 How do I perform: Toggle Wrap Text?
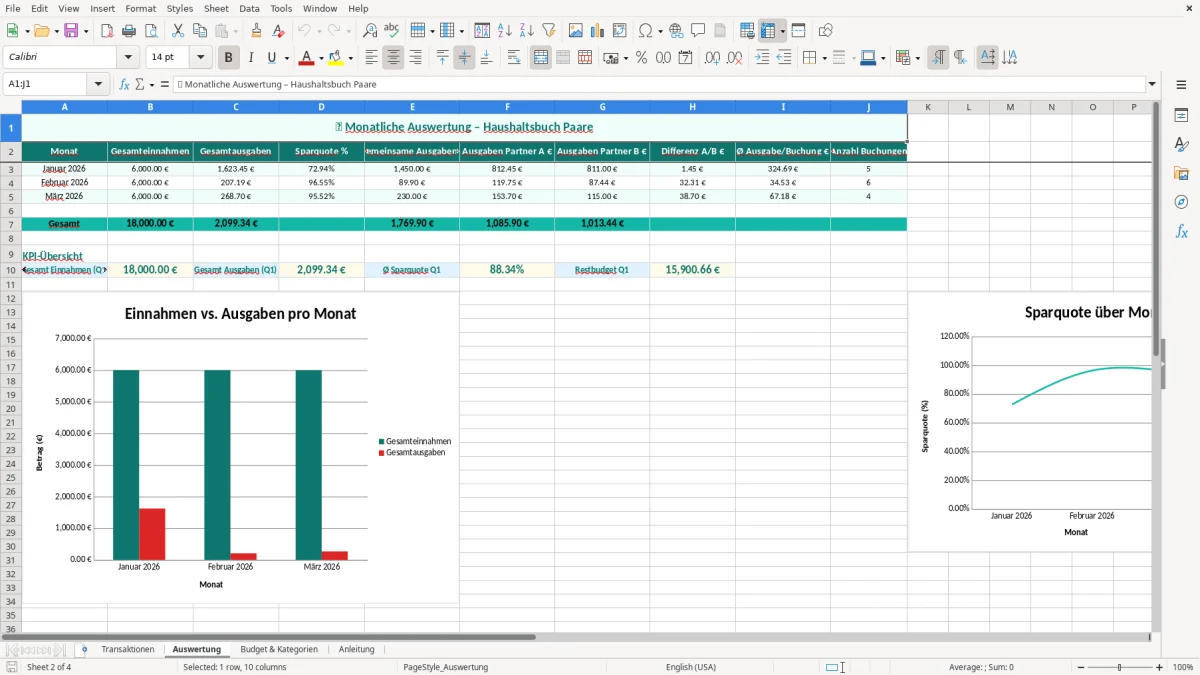tap(513, 58)
